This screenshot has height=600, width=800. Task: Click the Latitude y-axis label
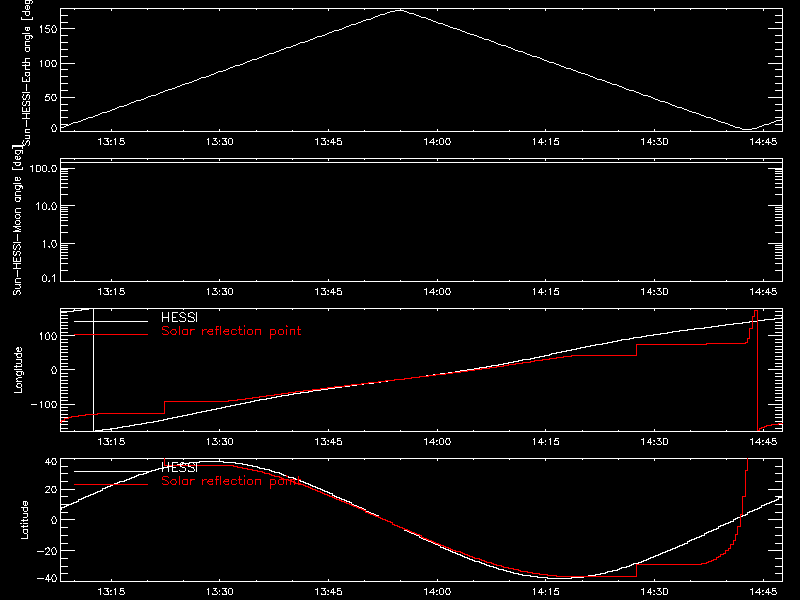tap(24, 519)
